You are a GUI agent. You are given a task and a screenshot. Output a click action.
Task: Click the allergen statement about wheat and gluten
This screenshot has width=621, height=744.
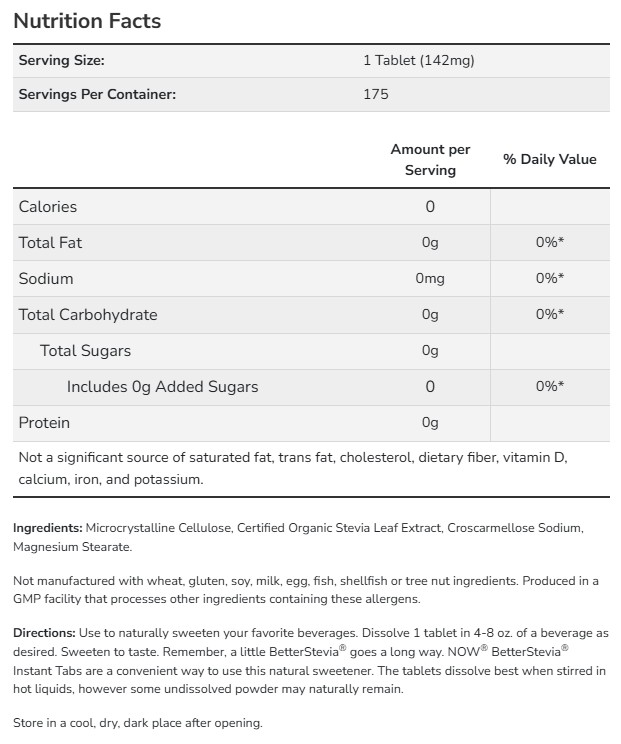click(319, 590)
